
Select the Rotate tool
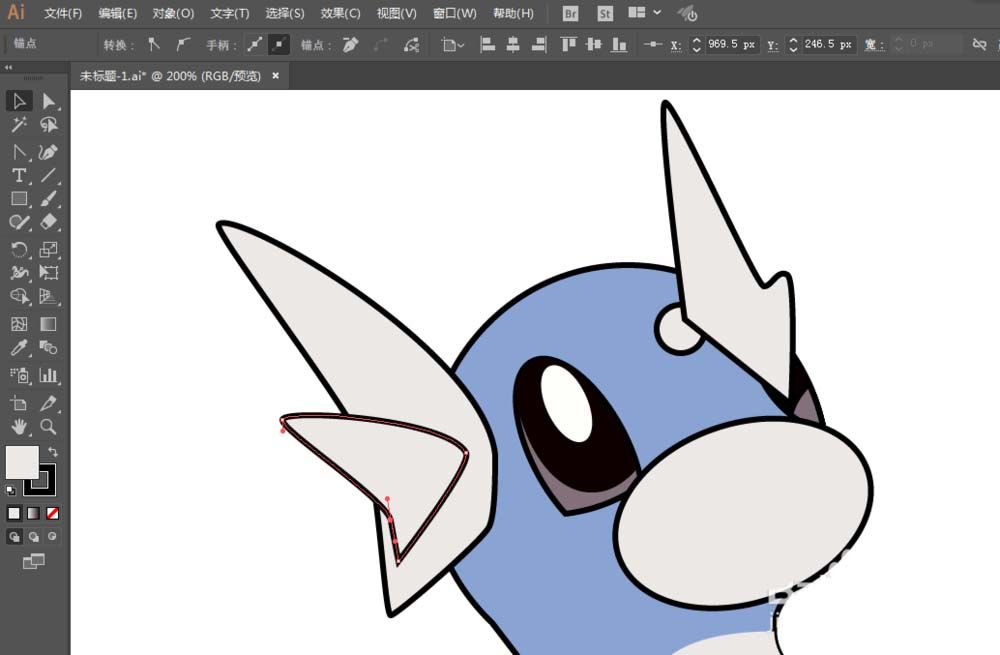point(19,249)
